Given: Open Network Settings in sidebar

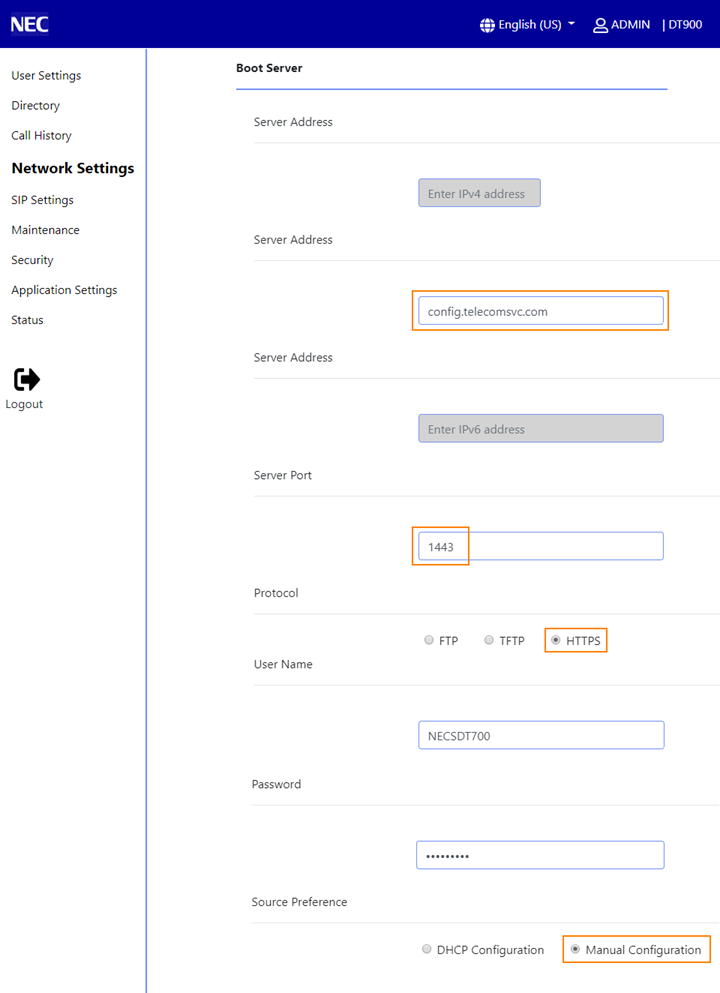Looking at the screenshot, I should (x=73, y=168).
